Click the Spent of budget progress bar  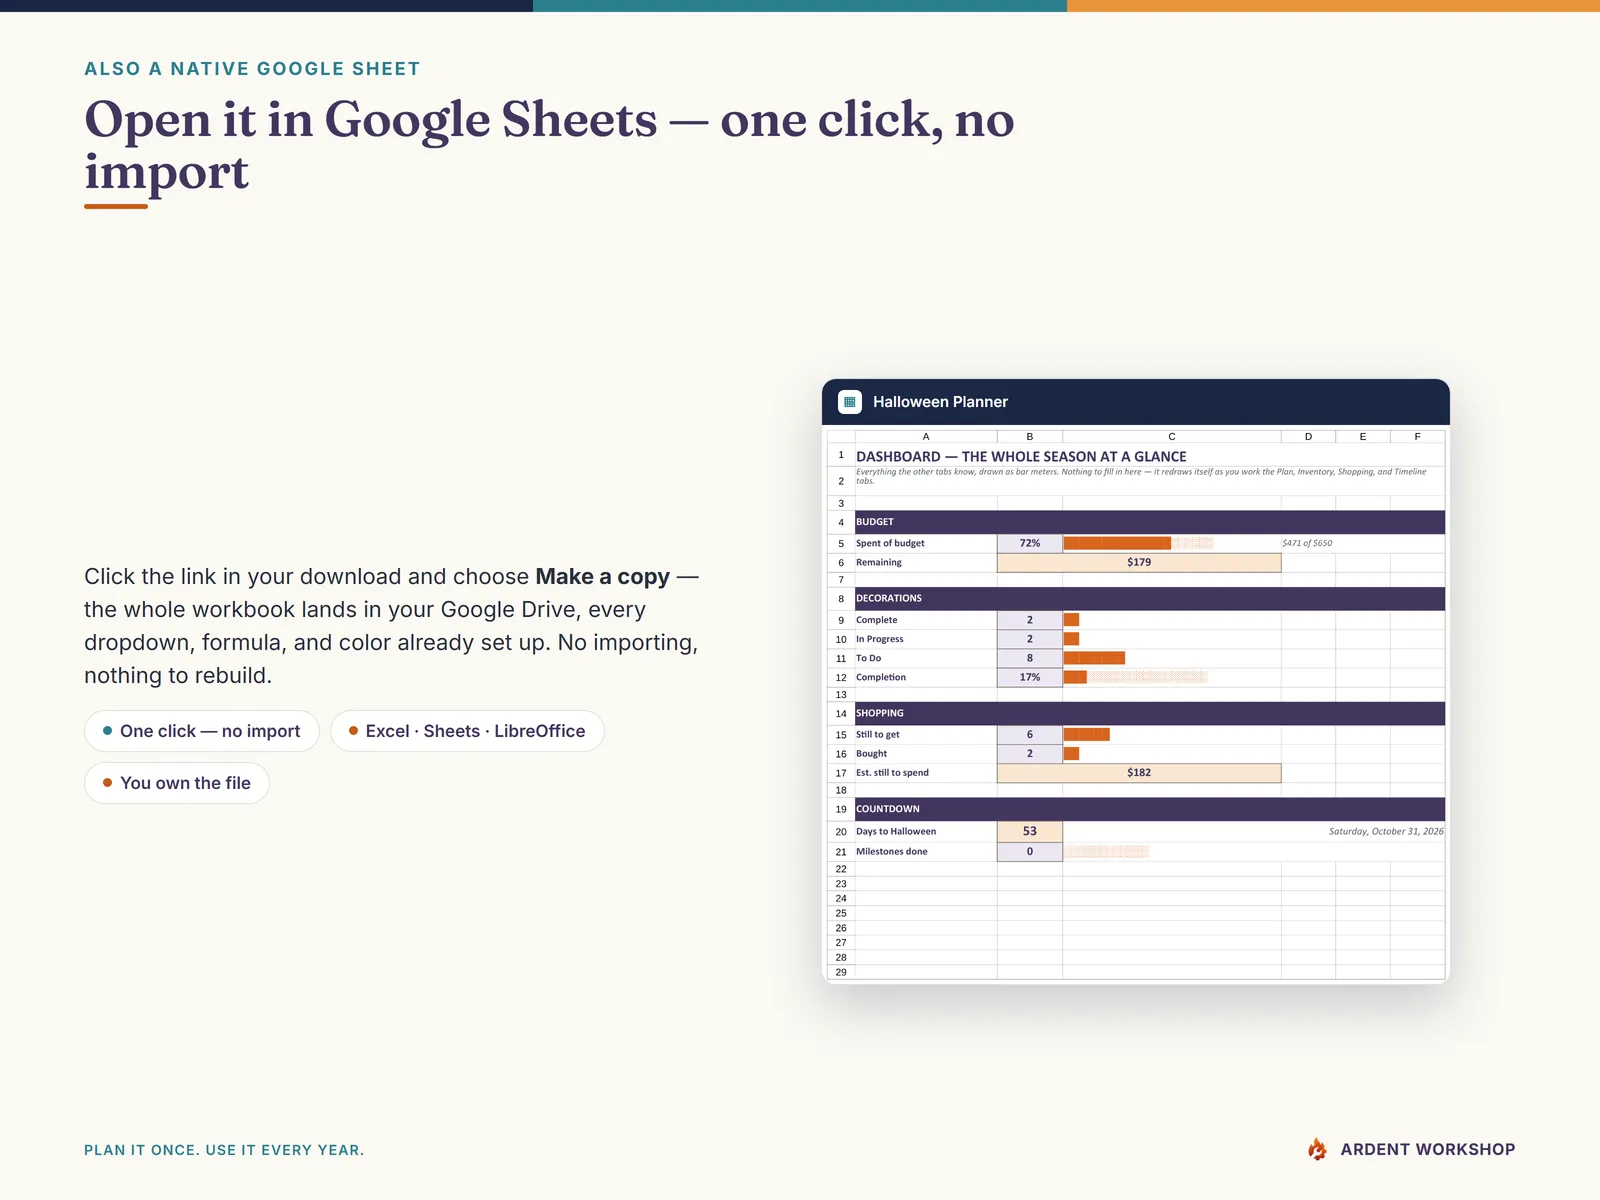click(1138, 543)
